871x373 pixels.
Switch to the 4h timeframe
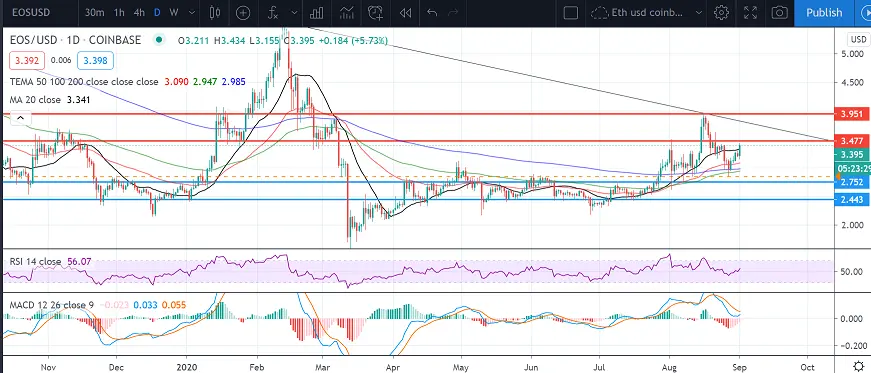point(139,12)
